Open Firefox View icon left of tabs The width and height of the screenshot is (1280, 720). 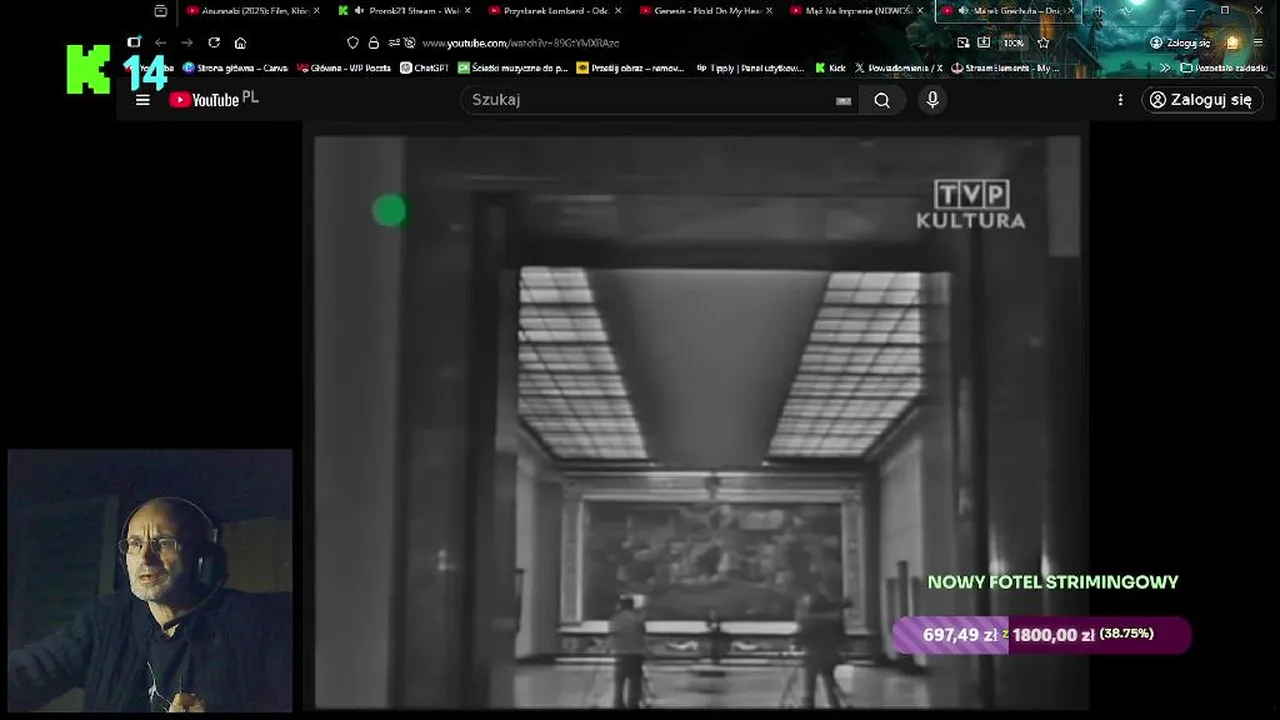pyautogui.click(x=161, y=11)
